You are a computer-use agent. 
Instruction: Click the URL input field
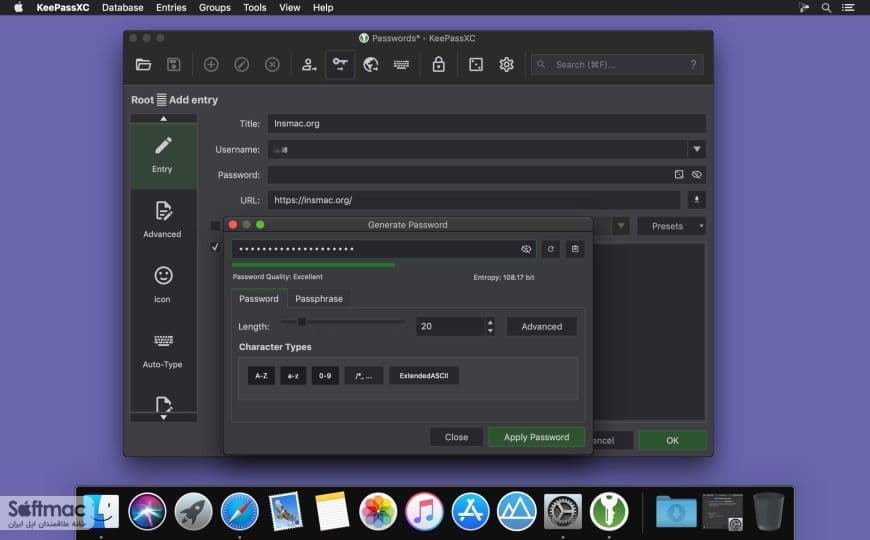pyautogui.click(x=474, y=200)
